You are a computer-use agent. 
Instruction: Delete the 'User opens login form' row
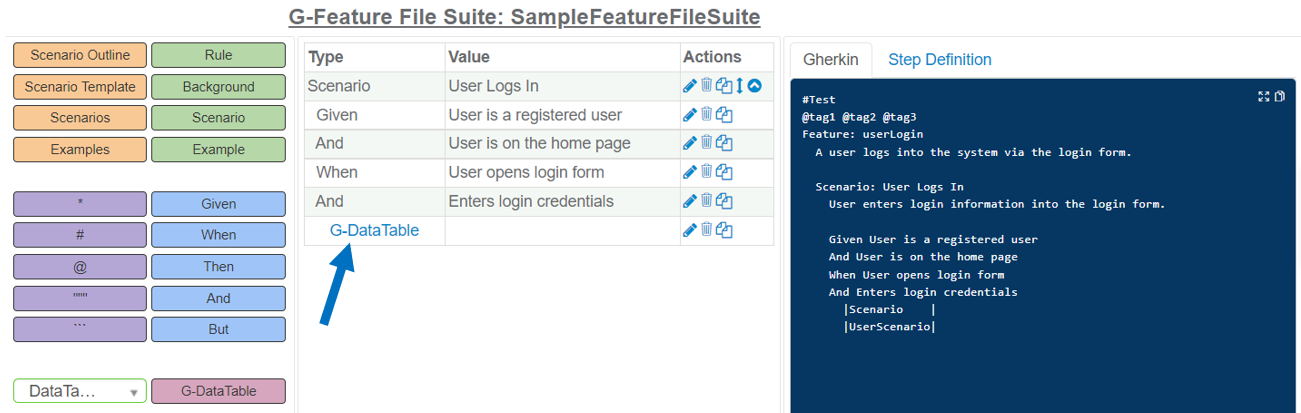coord(706,172)
